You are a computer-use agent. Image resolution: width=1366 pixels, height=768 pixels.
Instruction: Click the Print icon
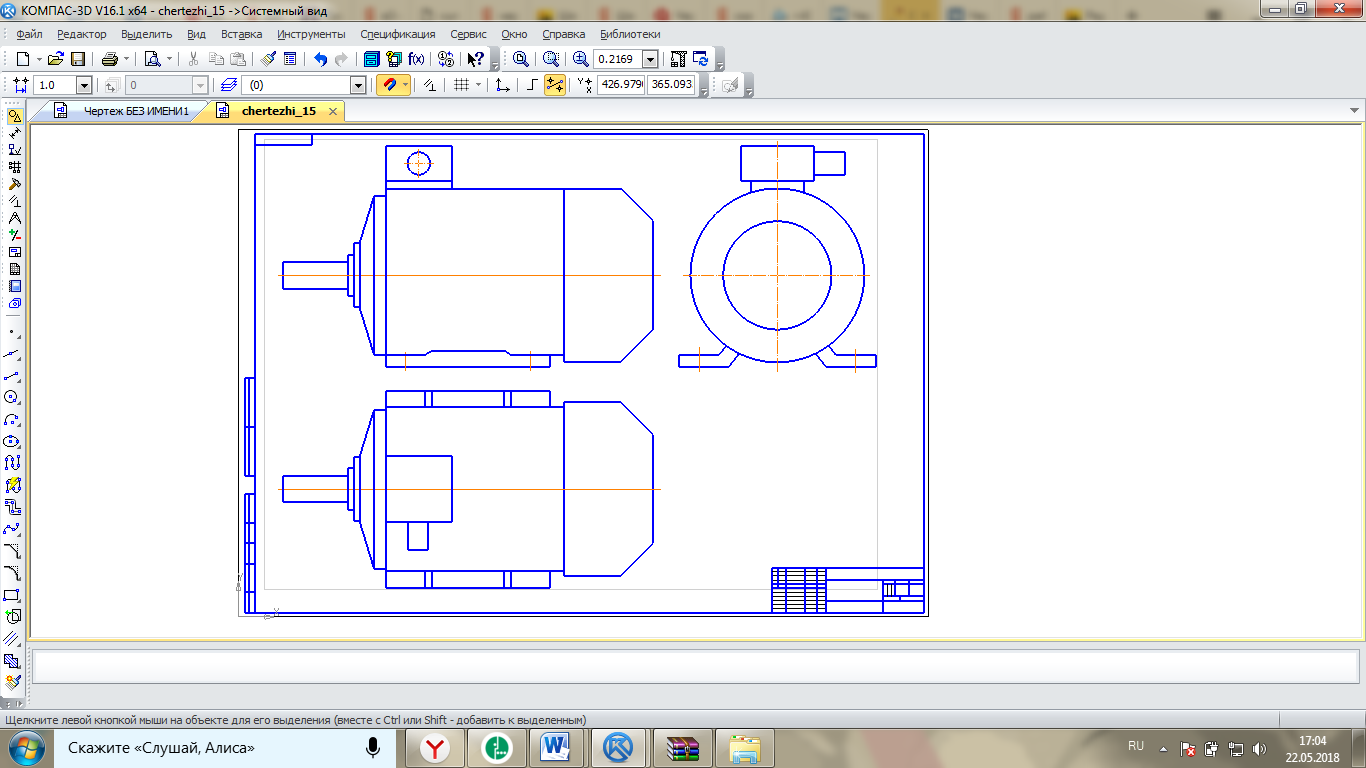[x=110, y=59]
